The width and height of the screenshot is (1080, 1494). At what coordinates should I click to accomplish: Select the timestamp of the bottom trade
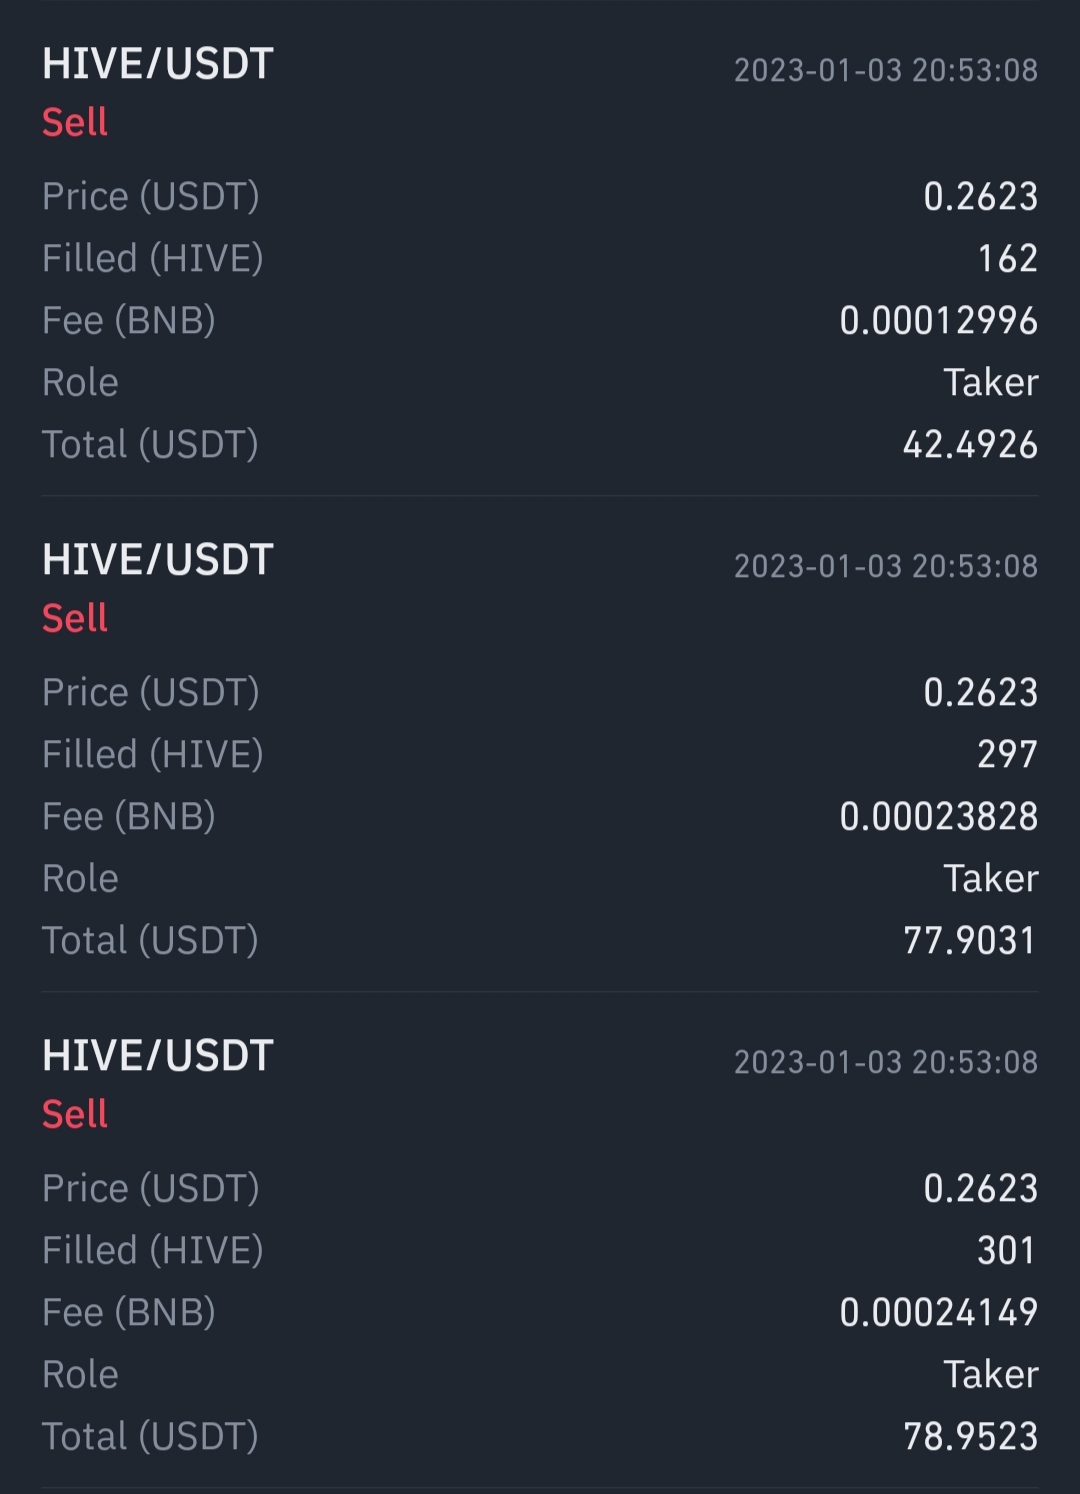pos(885,1062)
